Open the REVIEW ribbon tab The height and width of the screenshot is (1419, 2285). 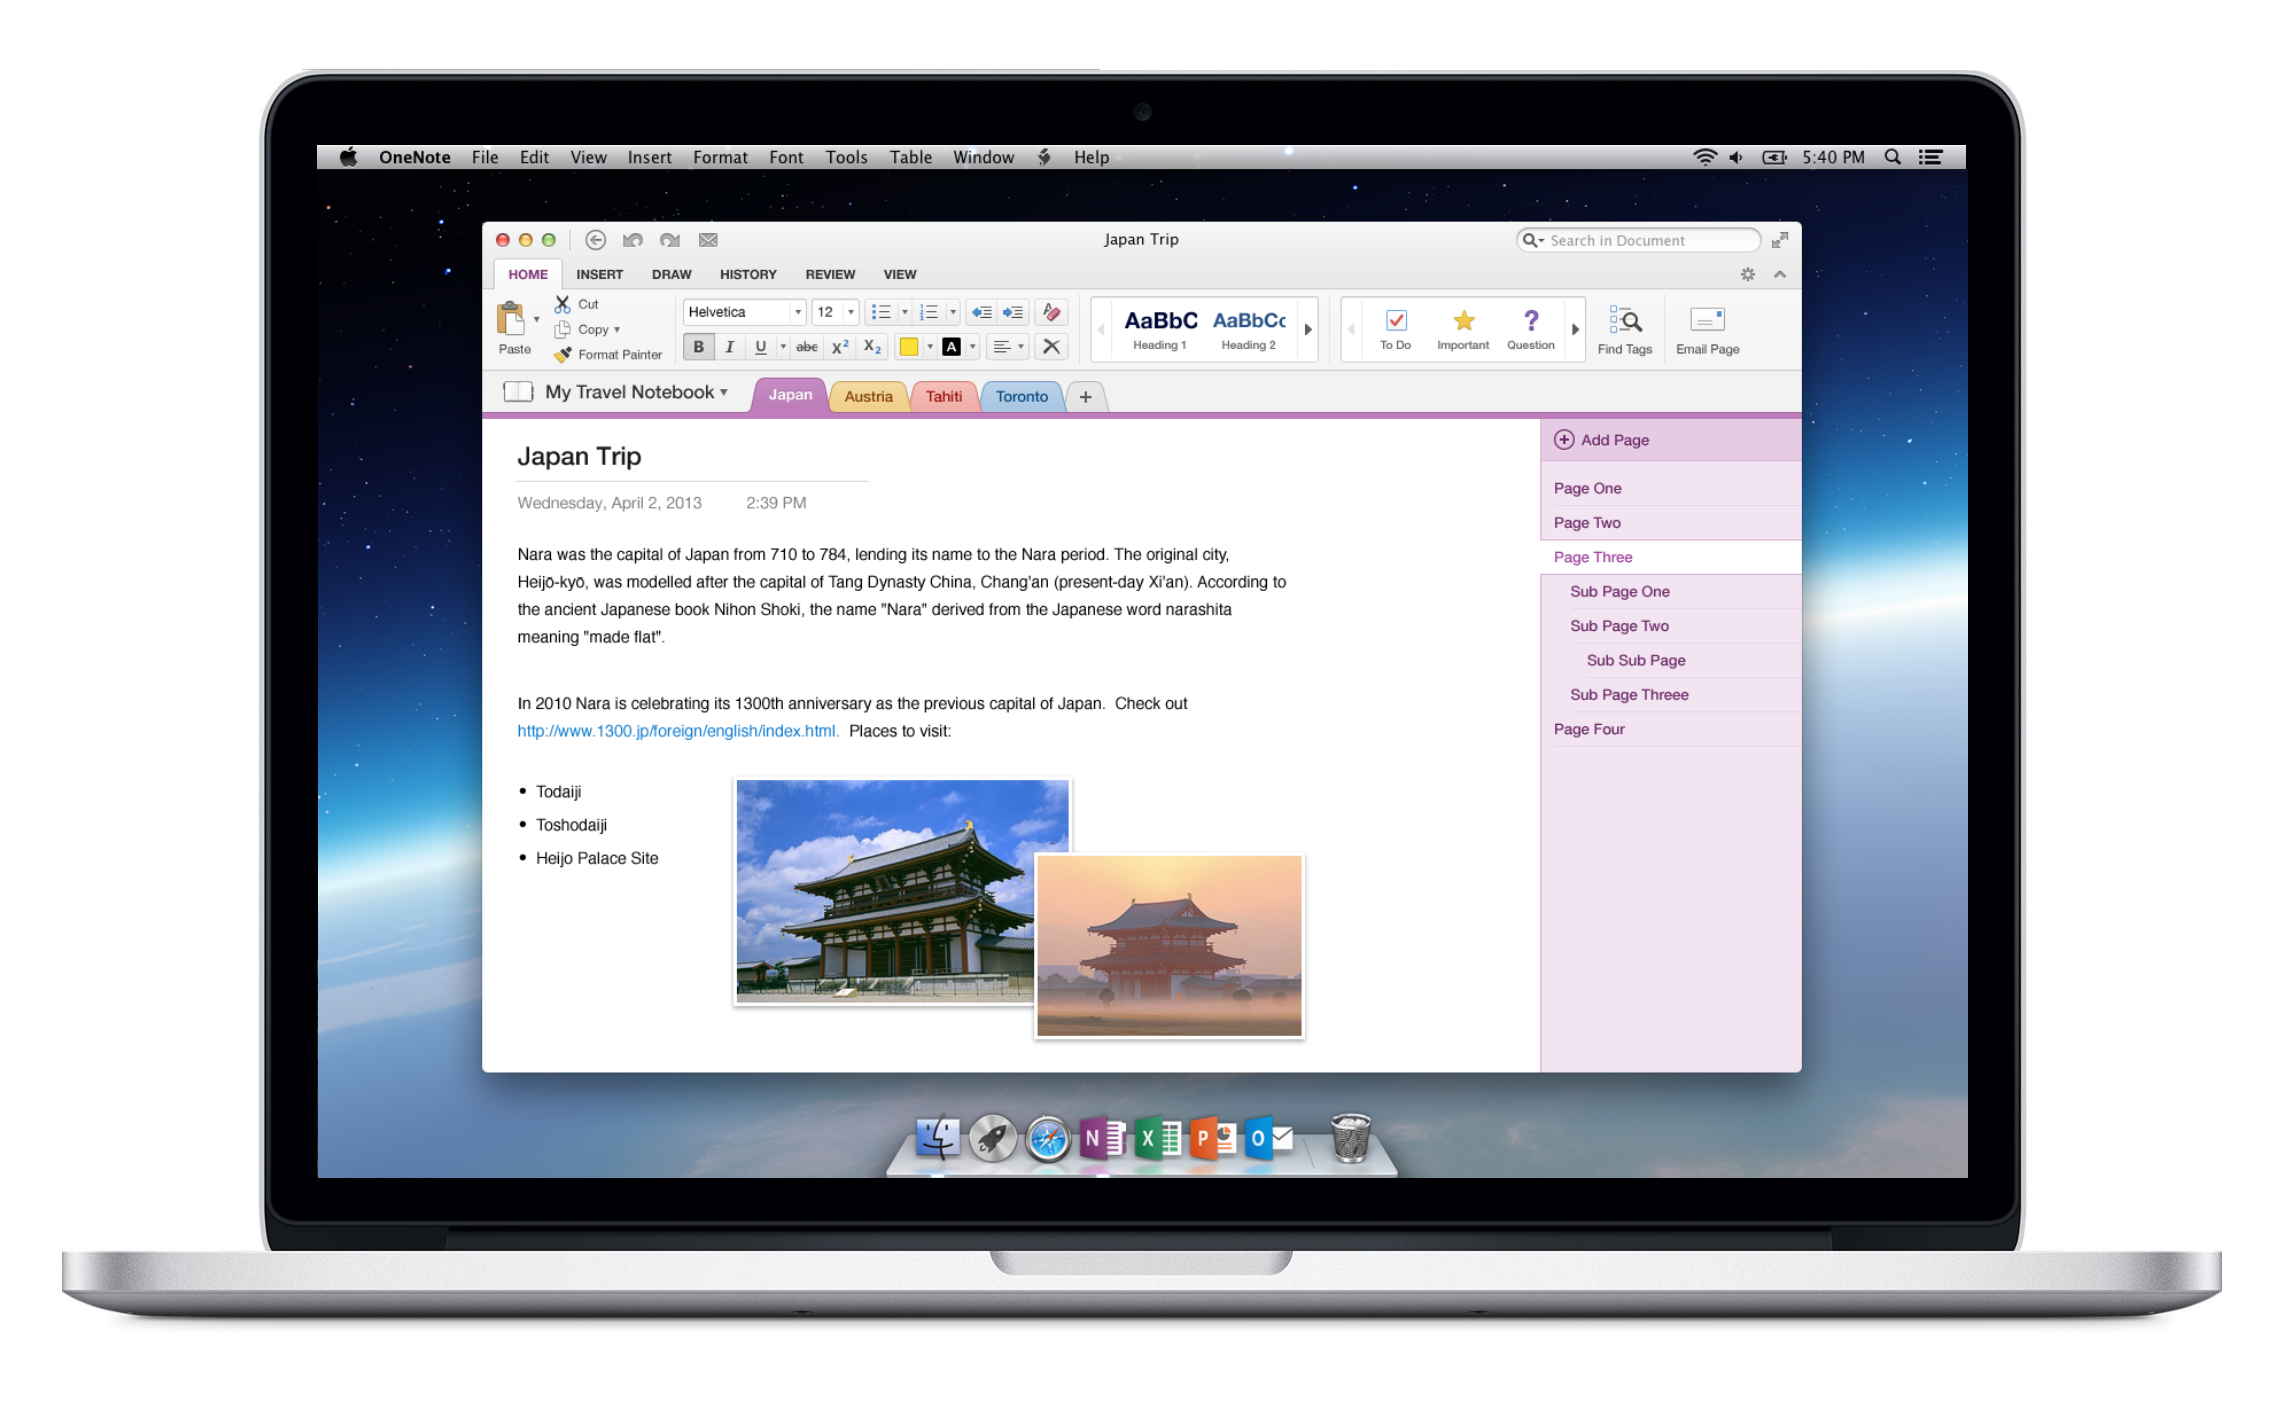pos(830,274)
